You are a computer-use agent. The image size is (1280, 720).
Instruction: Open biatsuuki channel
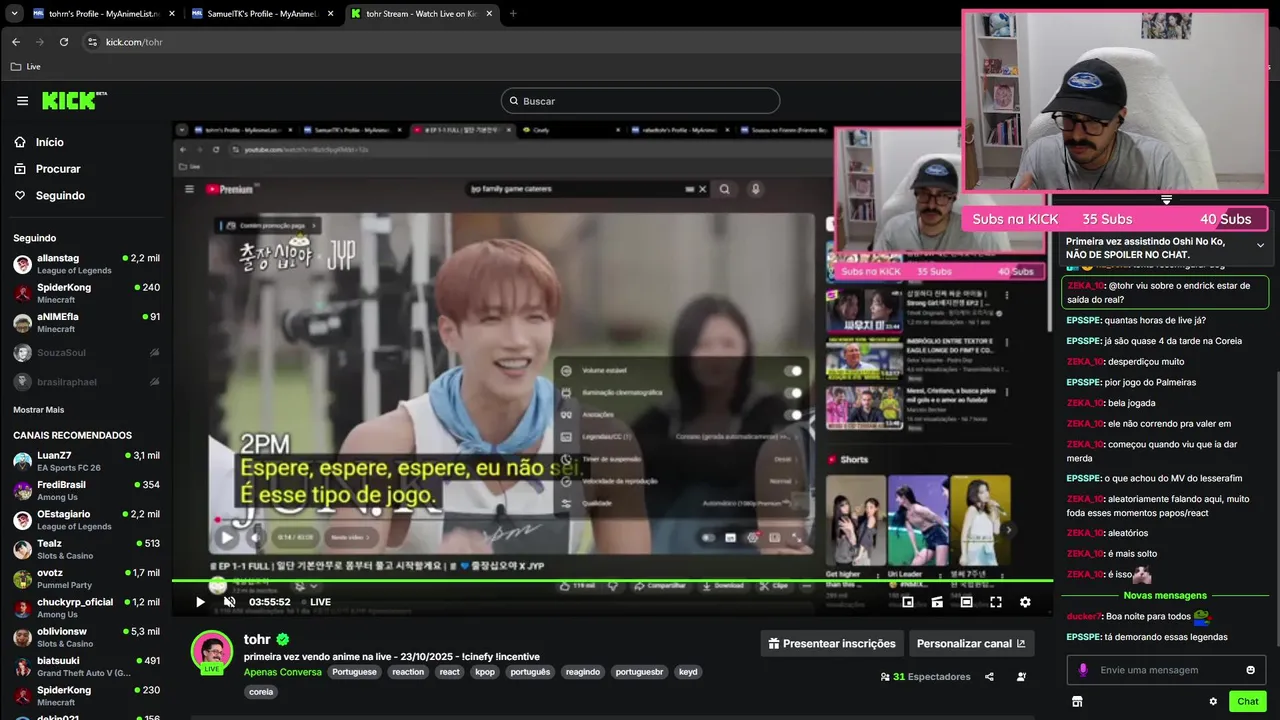click(x=86, y=666)
